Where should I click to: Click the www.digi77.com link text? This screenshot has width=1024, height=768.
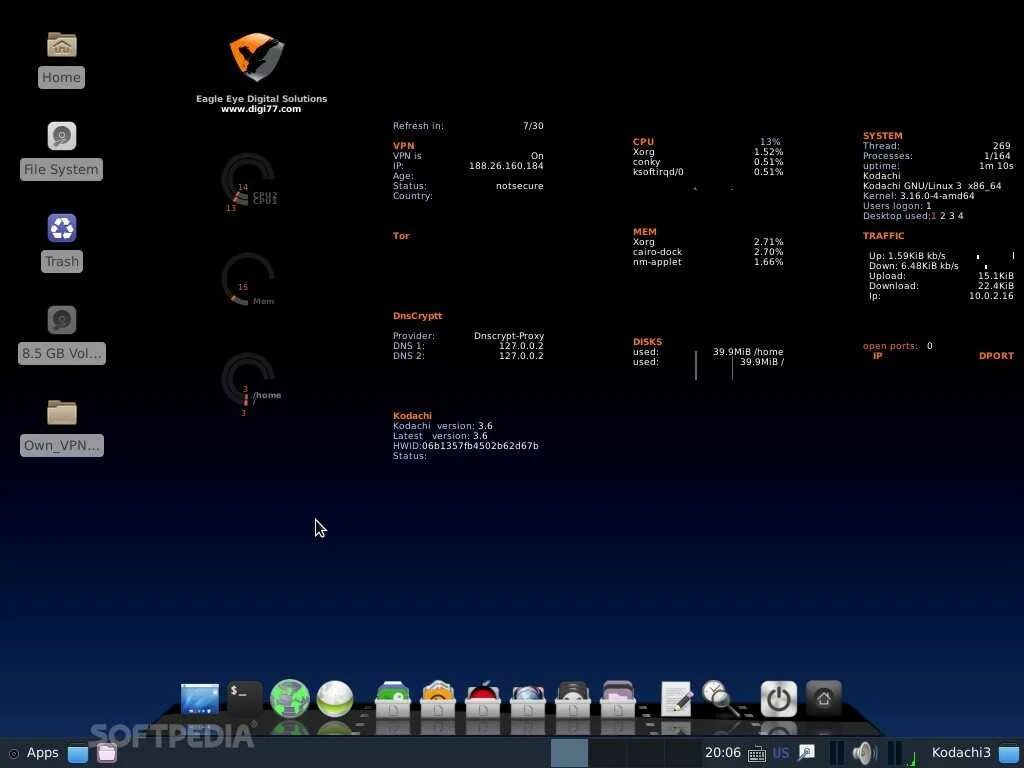point(261,109)
